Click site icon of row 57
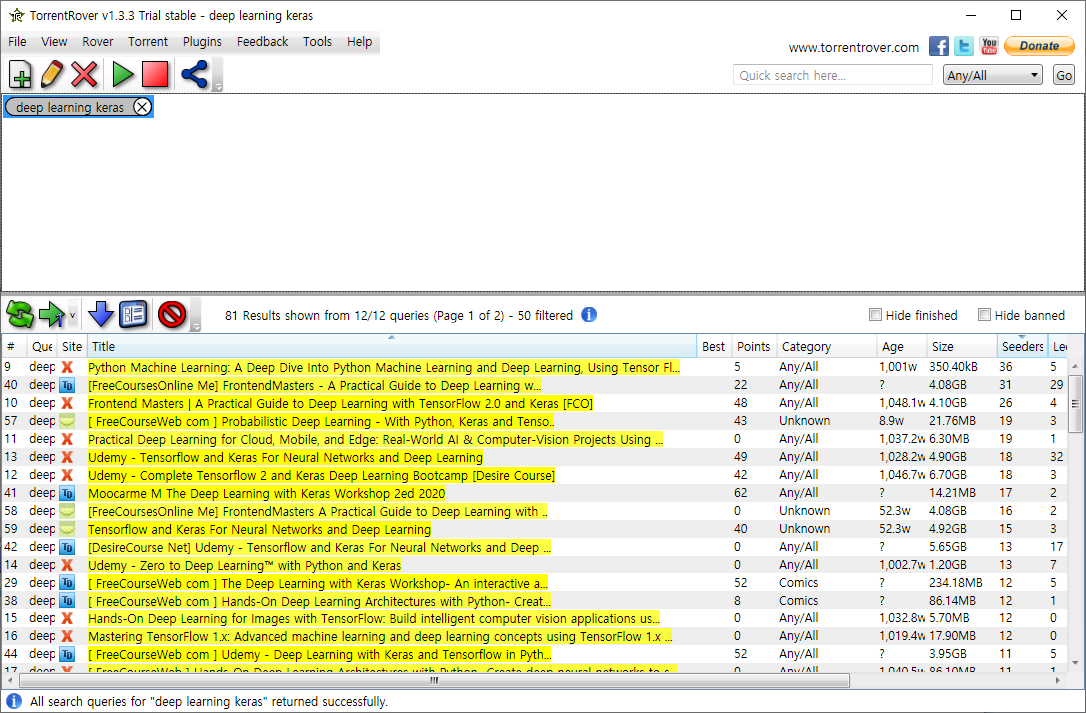The height and width of the screenshot is (713, 1086). pos(67,421)
